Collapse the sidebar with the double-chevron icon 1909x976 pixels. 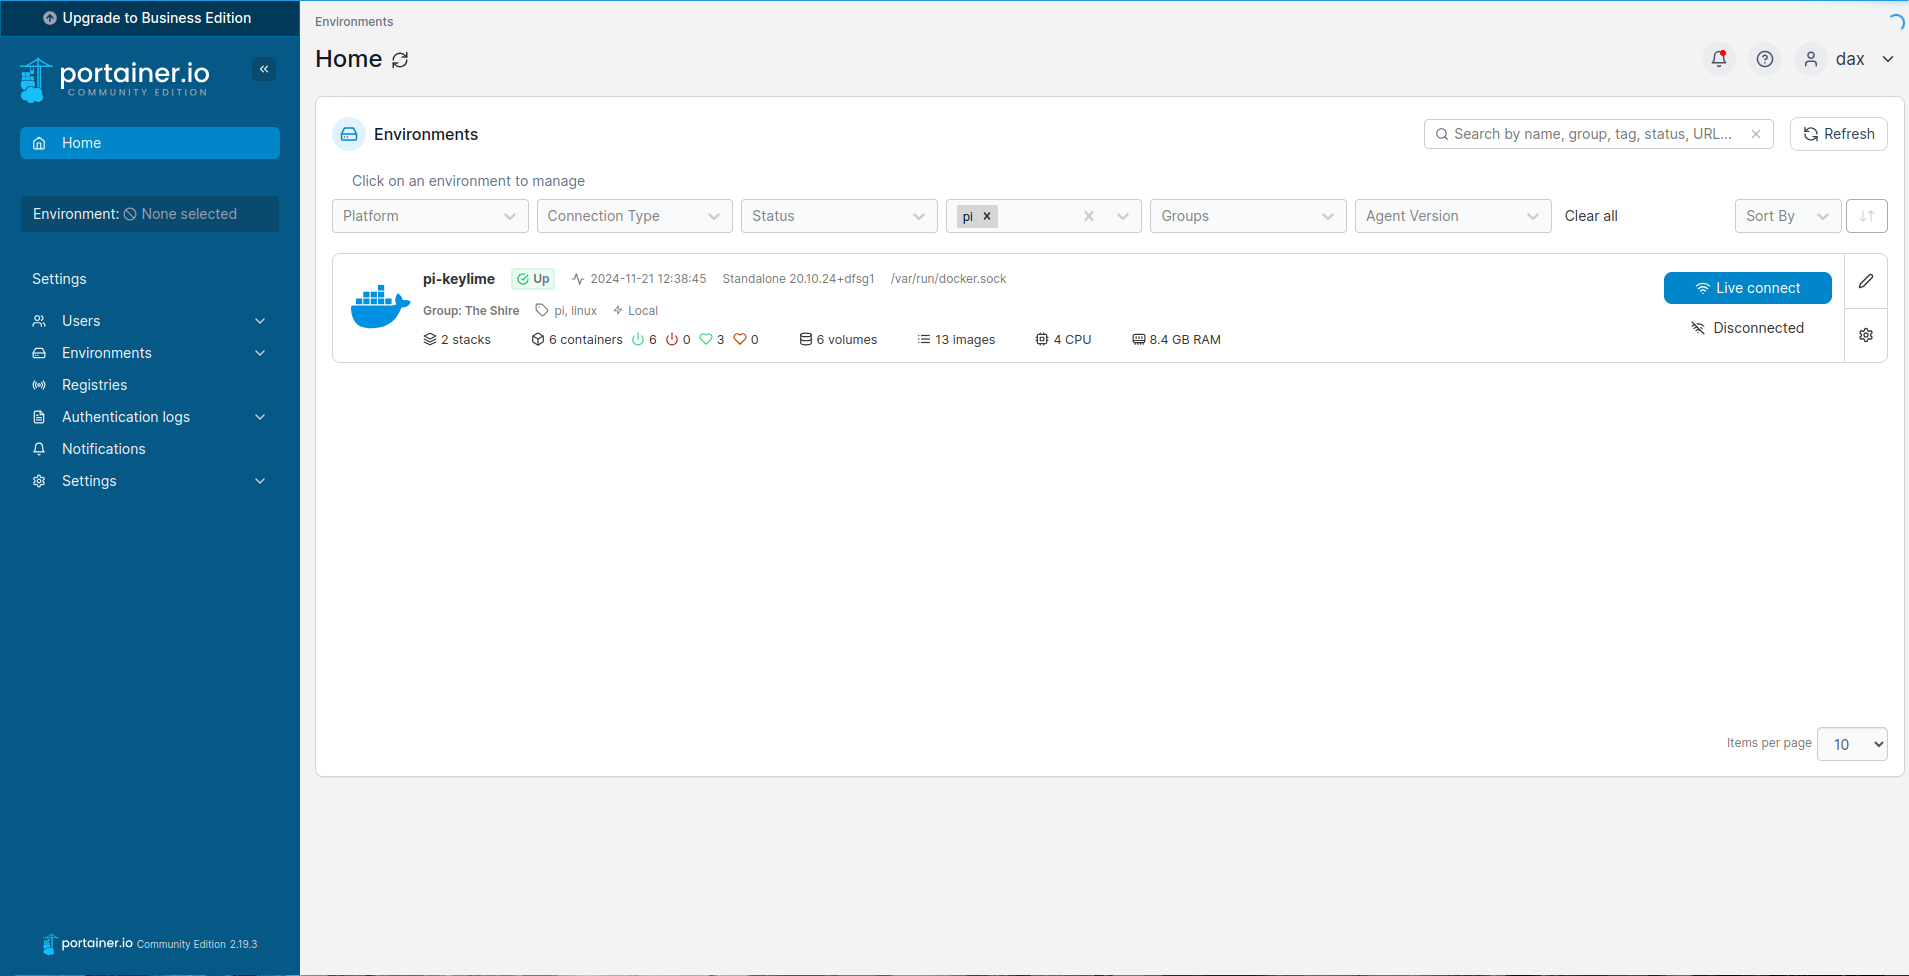[x=264, y=69]
